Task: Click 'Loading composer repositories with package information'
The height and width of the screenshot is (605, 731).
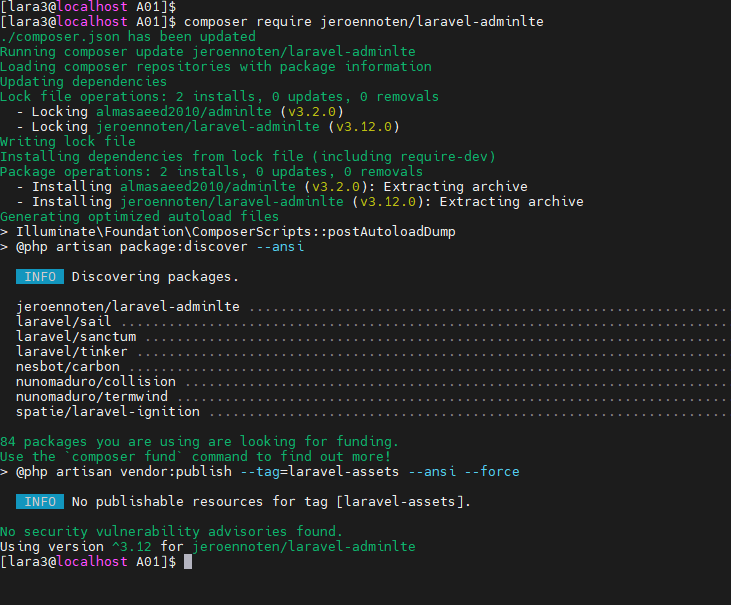Action: [216, 67]
